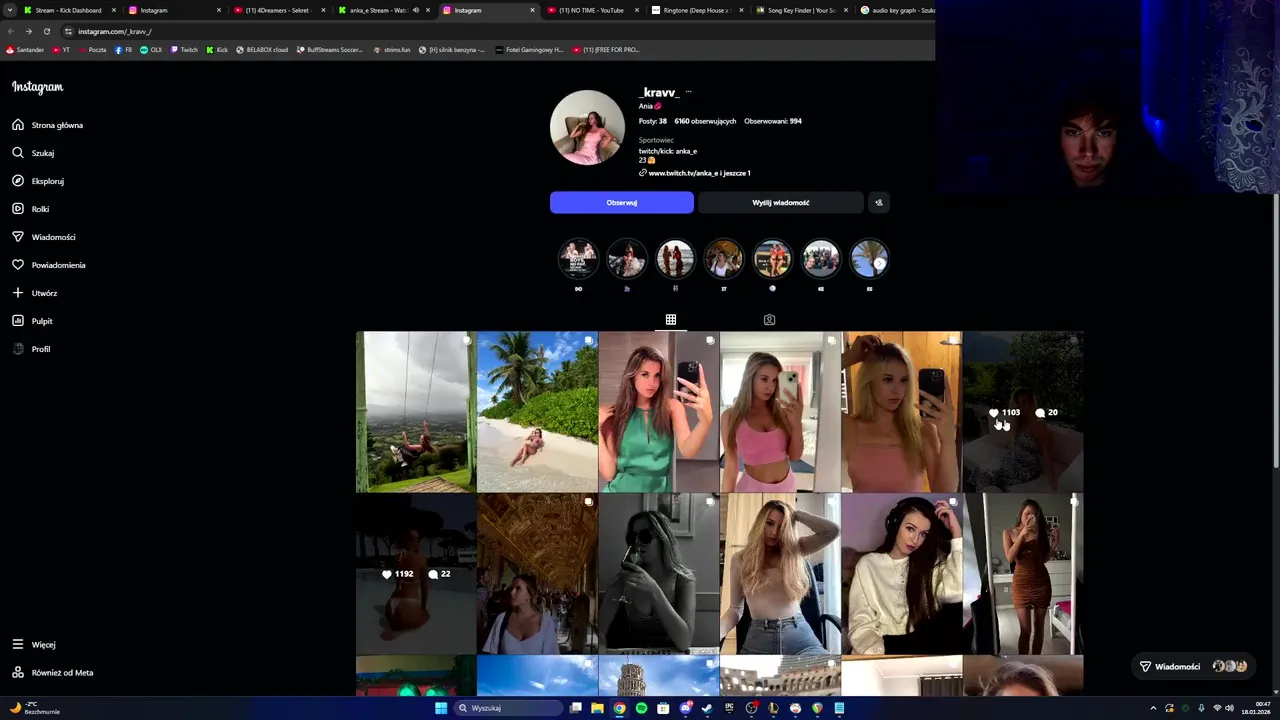Open post of woman wearing headphones
The image size is (1280, 720).
click(902, 574)
